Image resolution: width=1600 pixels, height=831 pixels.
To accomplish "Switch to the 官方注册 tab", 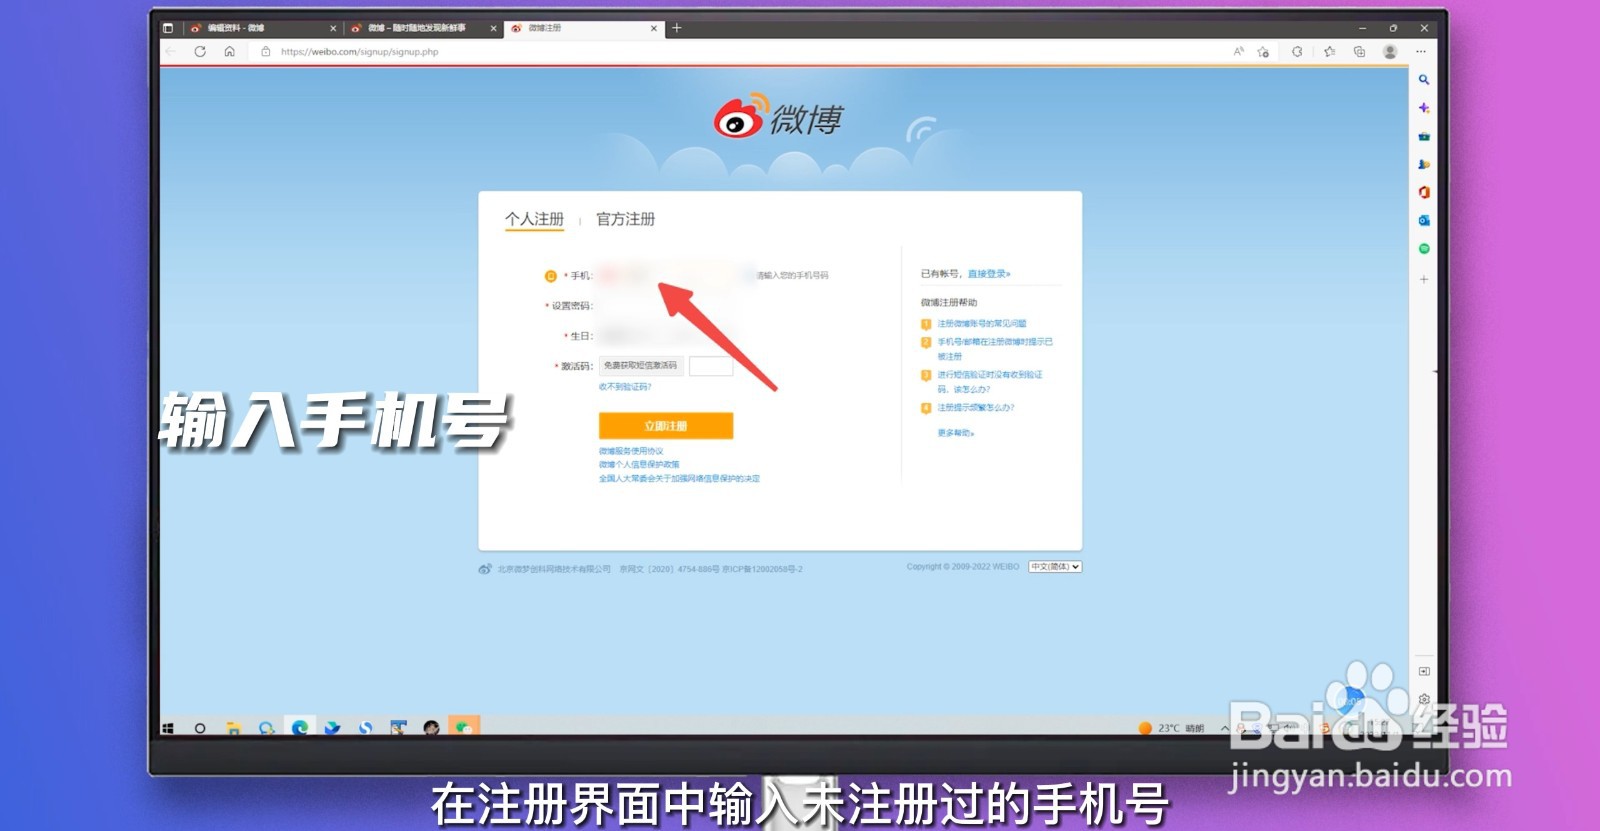I will 626,219.
